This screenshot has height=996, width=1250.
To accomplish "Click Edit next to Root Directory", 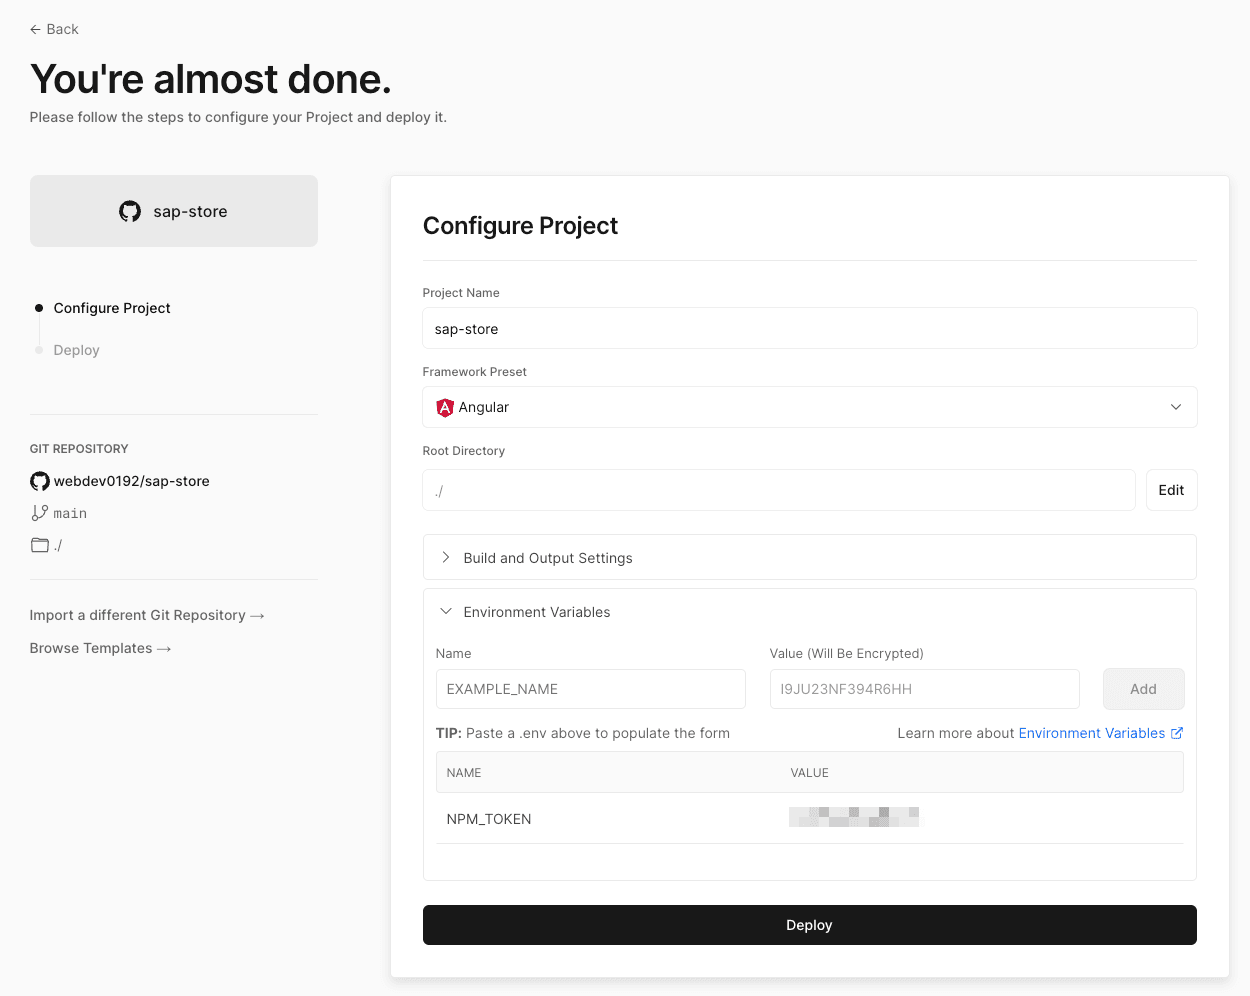I will pyautogui.click(x=1171, y=489).
